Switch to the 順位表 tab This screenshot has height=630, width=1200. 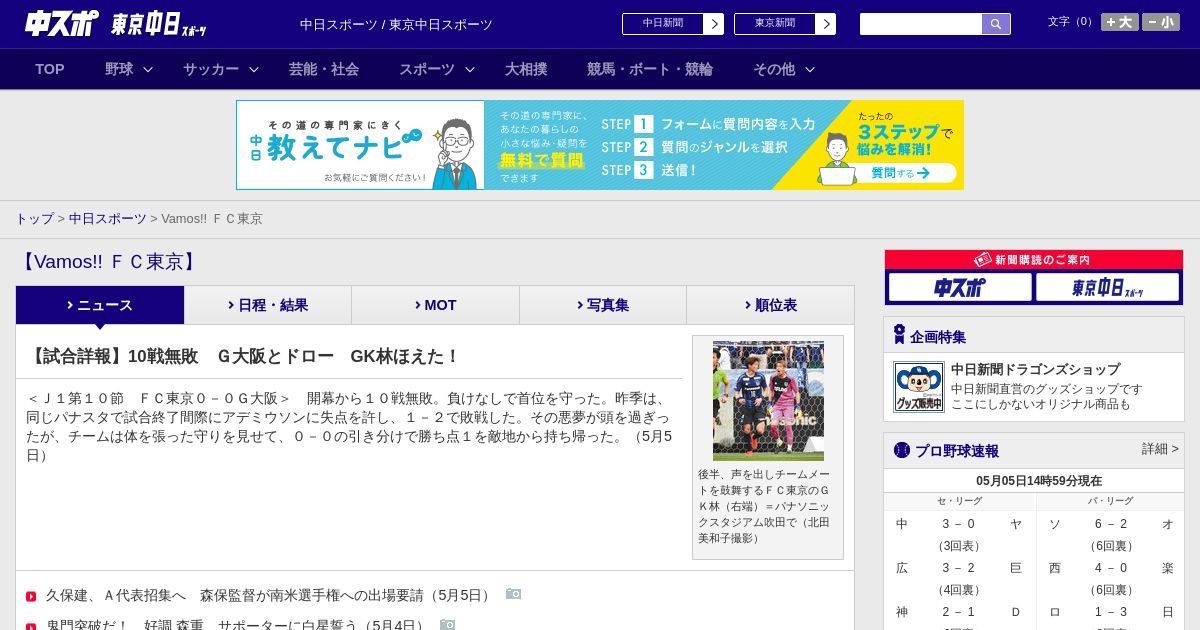pos(770,305)
